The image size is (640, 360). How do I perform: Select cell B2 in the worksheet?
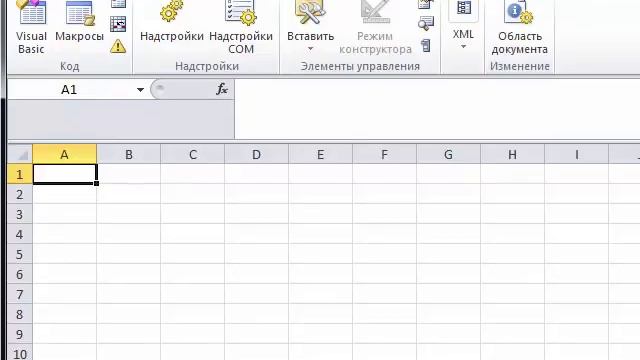coord(129,194)
